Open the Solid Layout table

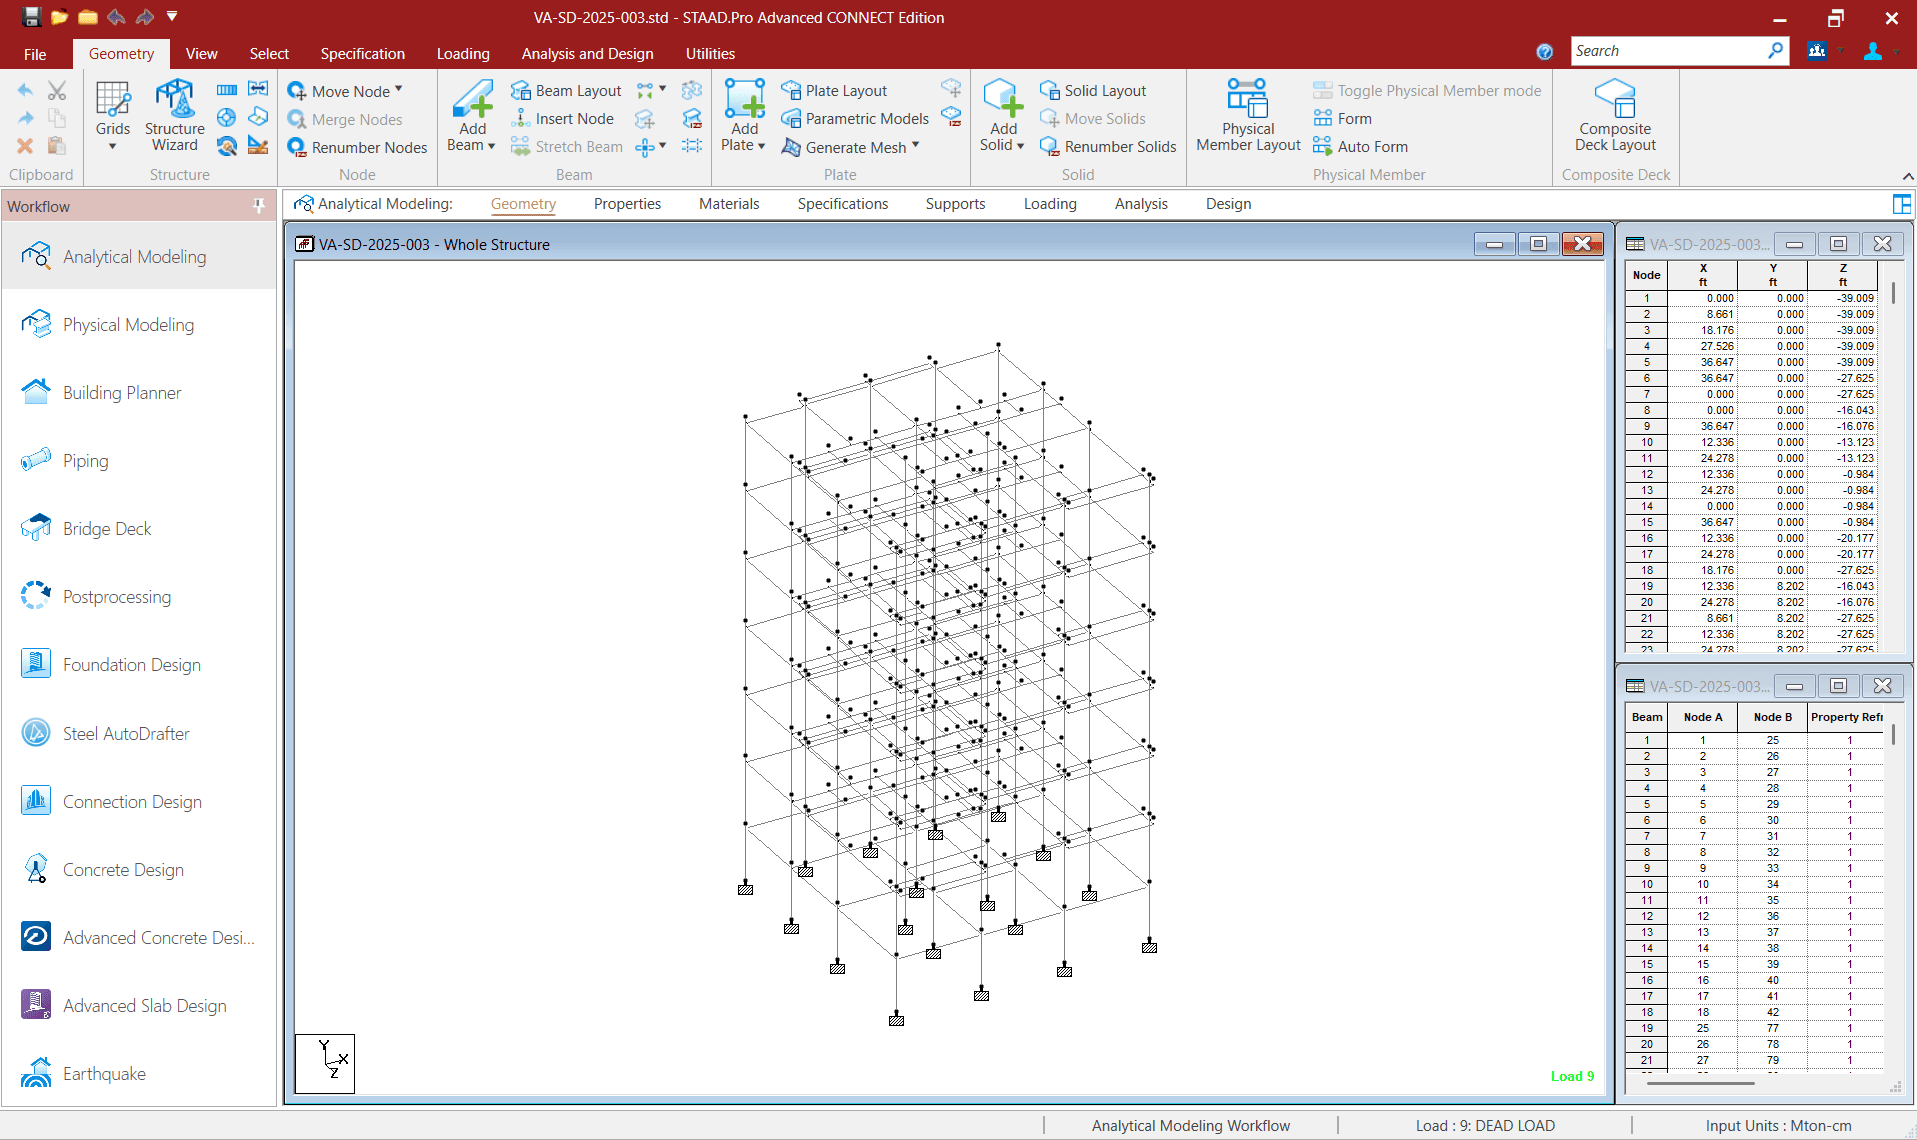tap(1093, 91)
